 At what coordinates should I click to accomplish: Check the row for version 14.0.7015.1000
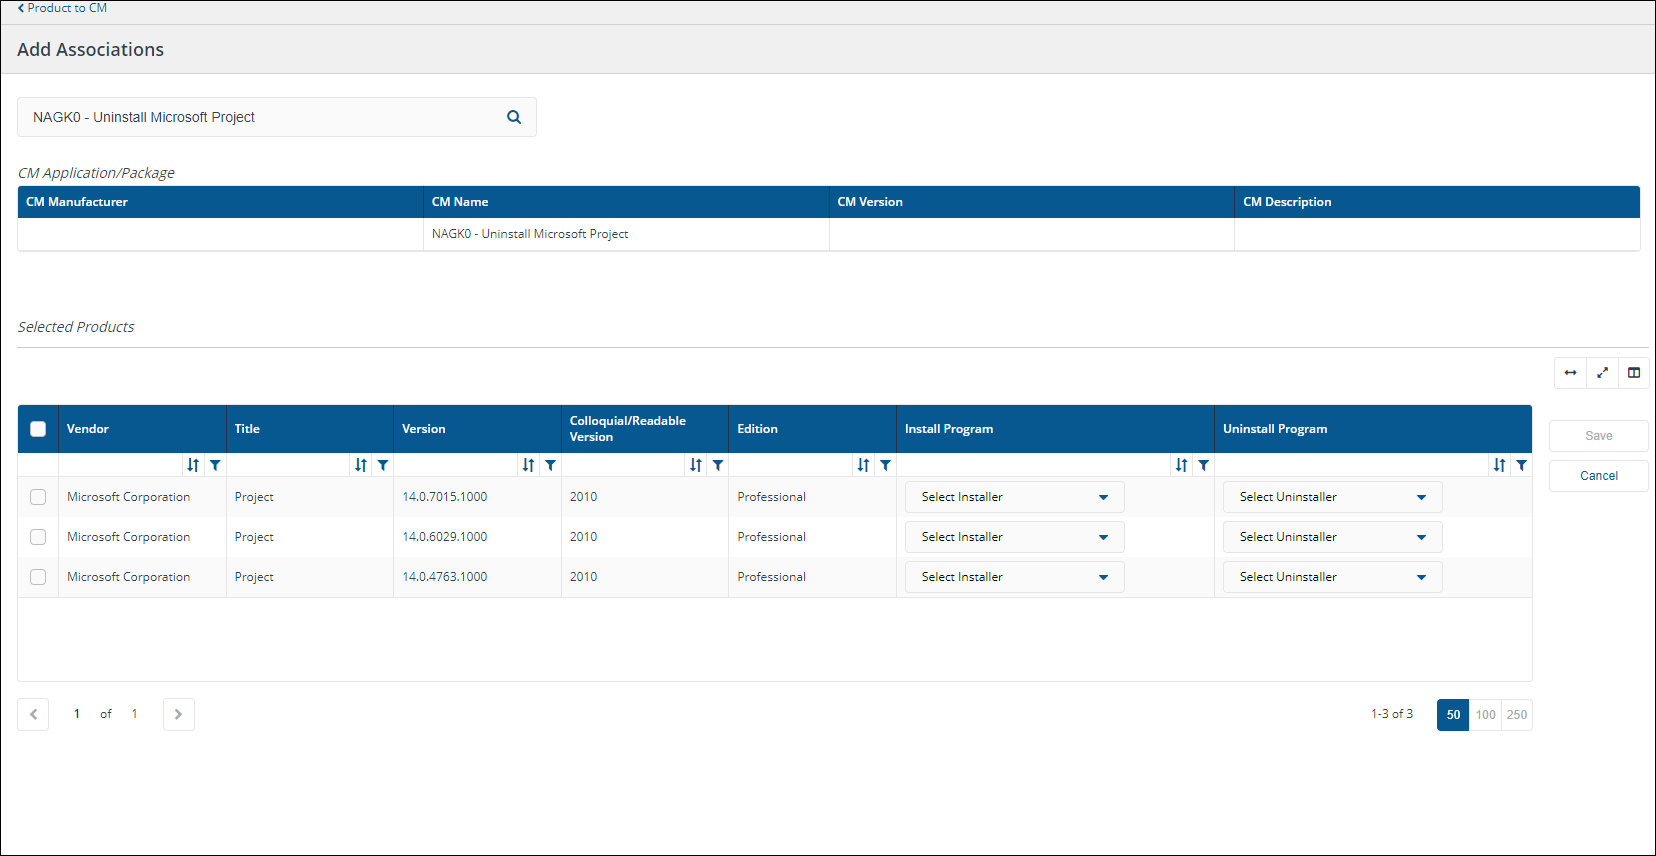38,497
